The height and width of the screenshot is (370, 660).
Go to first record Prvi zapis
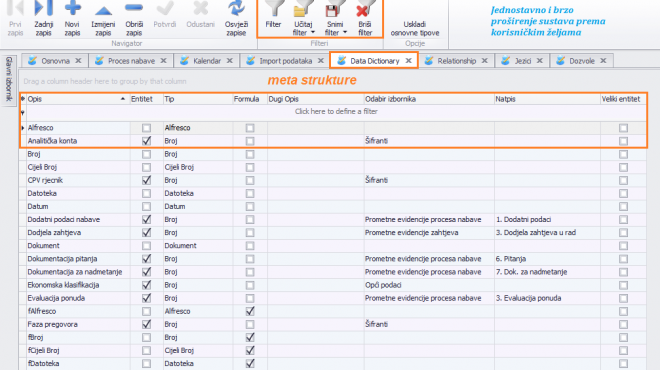pyautogui.click(x=15, y=18)
